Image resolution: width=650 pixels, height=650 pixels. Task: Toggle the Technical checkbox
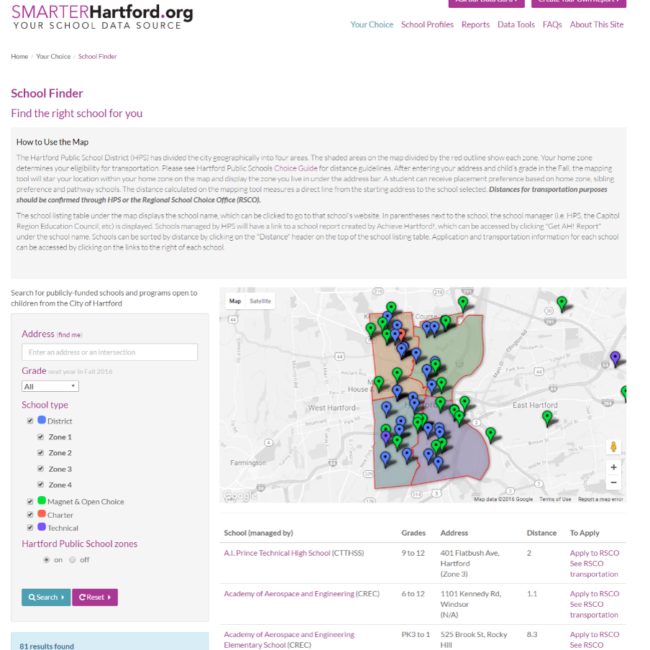30,528
